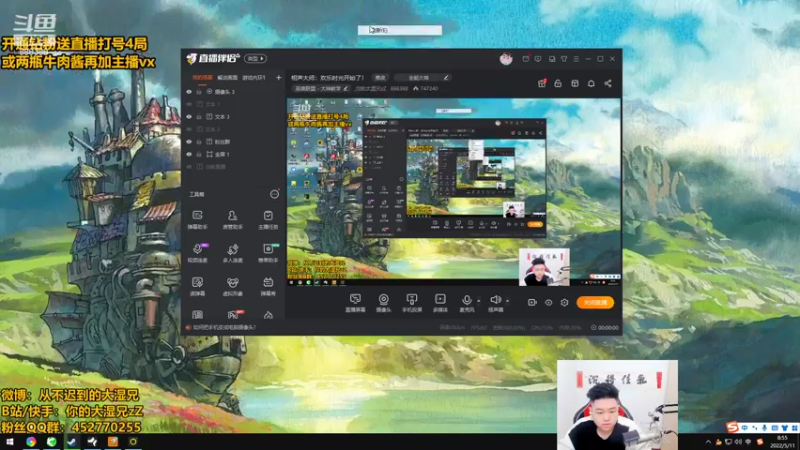This screenshot has width=800, height=450.
Task: Click the mode switch pill beside the logo
Action: point(255,59)
